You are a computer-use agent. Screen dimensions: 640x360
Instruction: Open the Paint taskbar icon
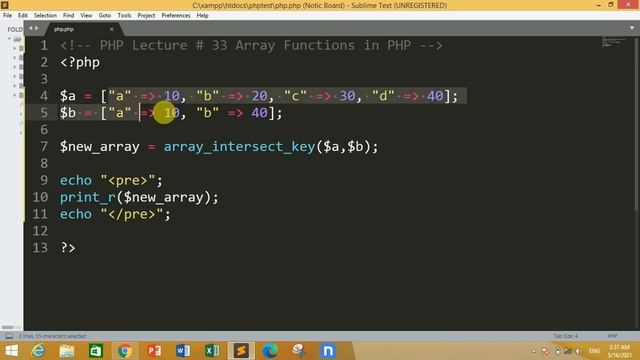point(299,351)
